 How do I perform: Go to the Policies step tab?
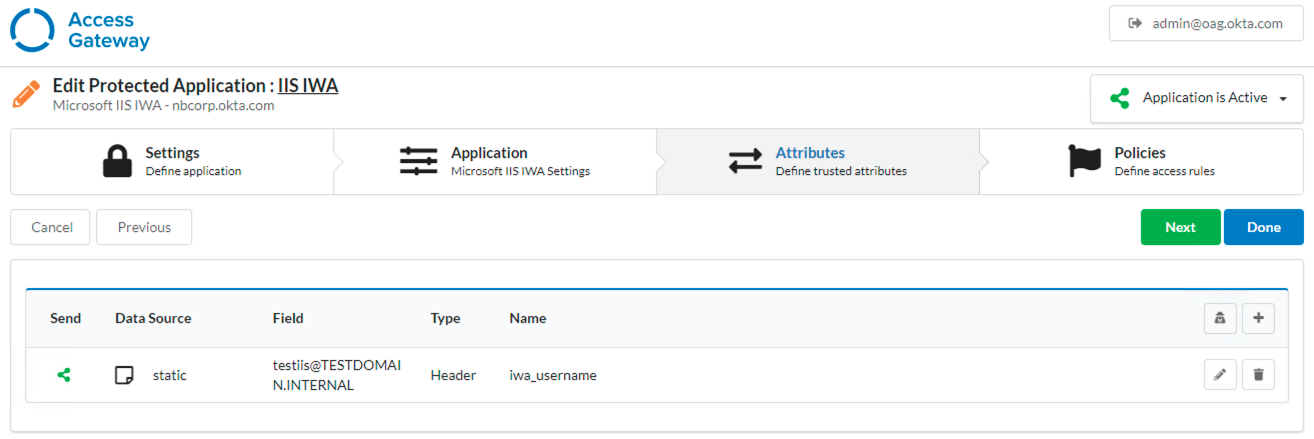point(1140,161)
